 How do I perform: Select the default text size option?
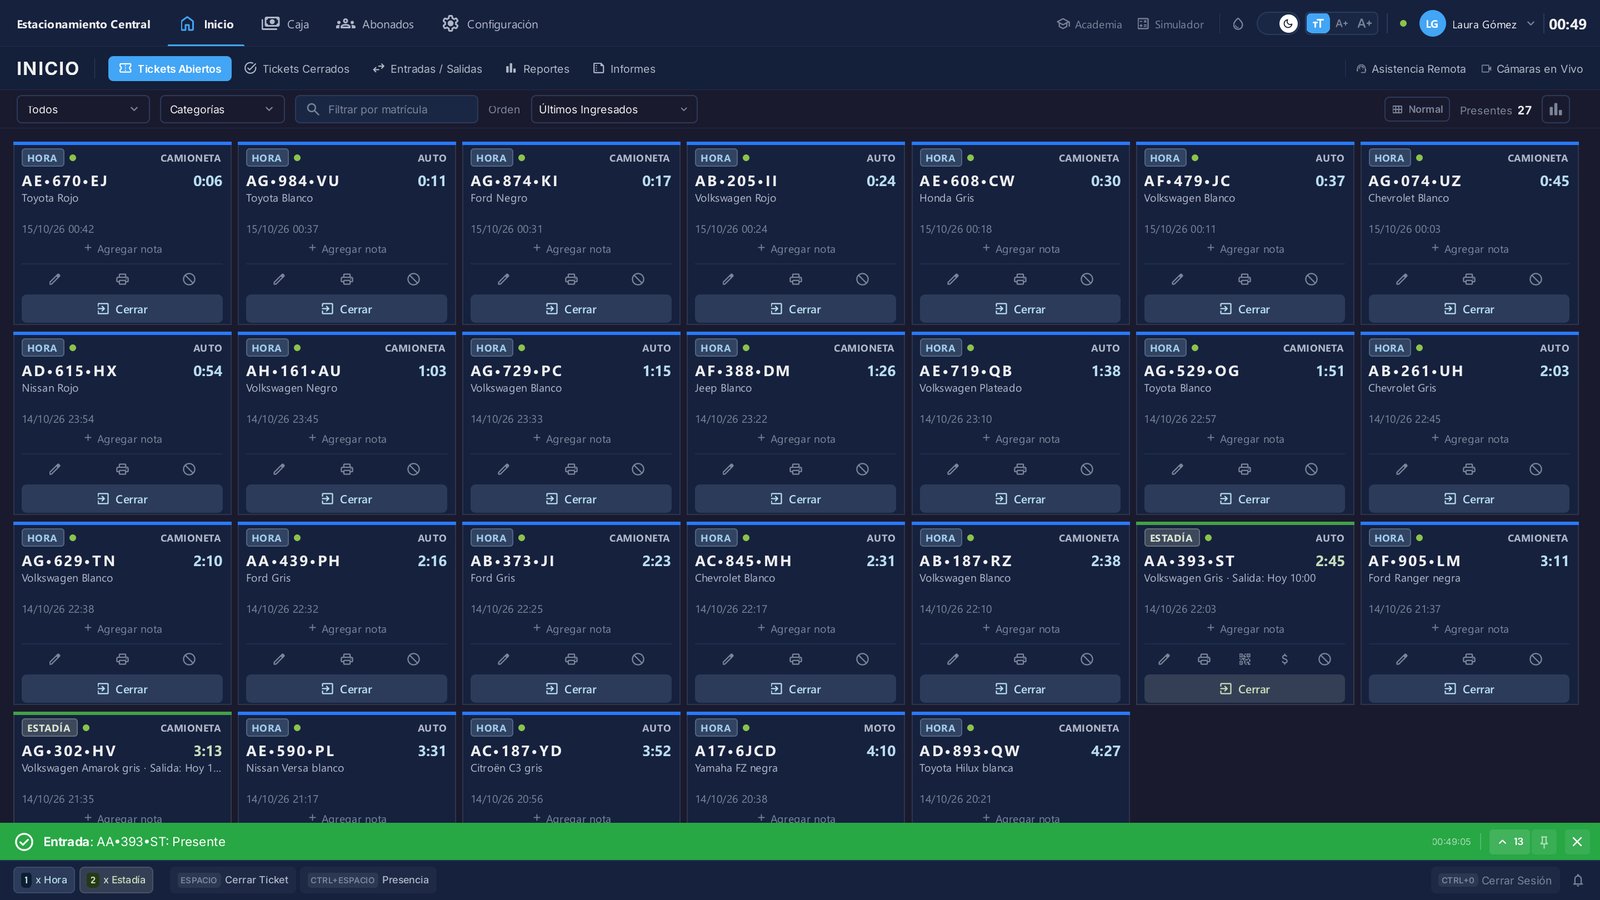(x=1318, y=24)
